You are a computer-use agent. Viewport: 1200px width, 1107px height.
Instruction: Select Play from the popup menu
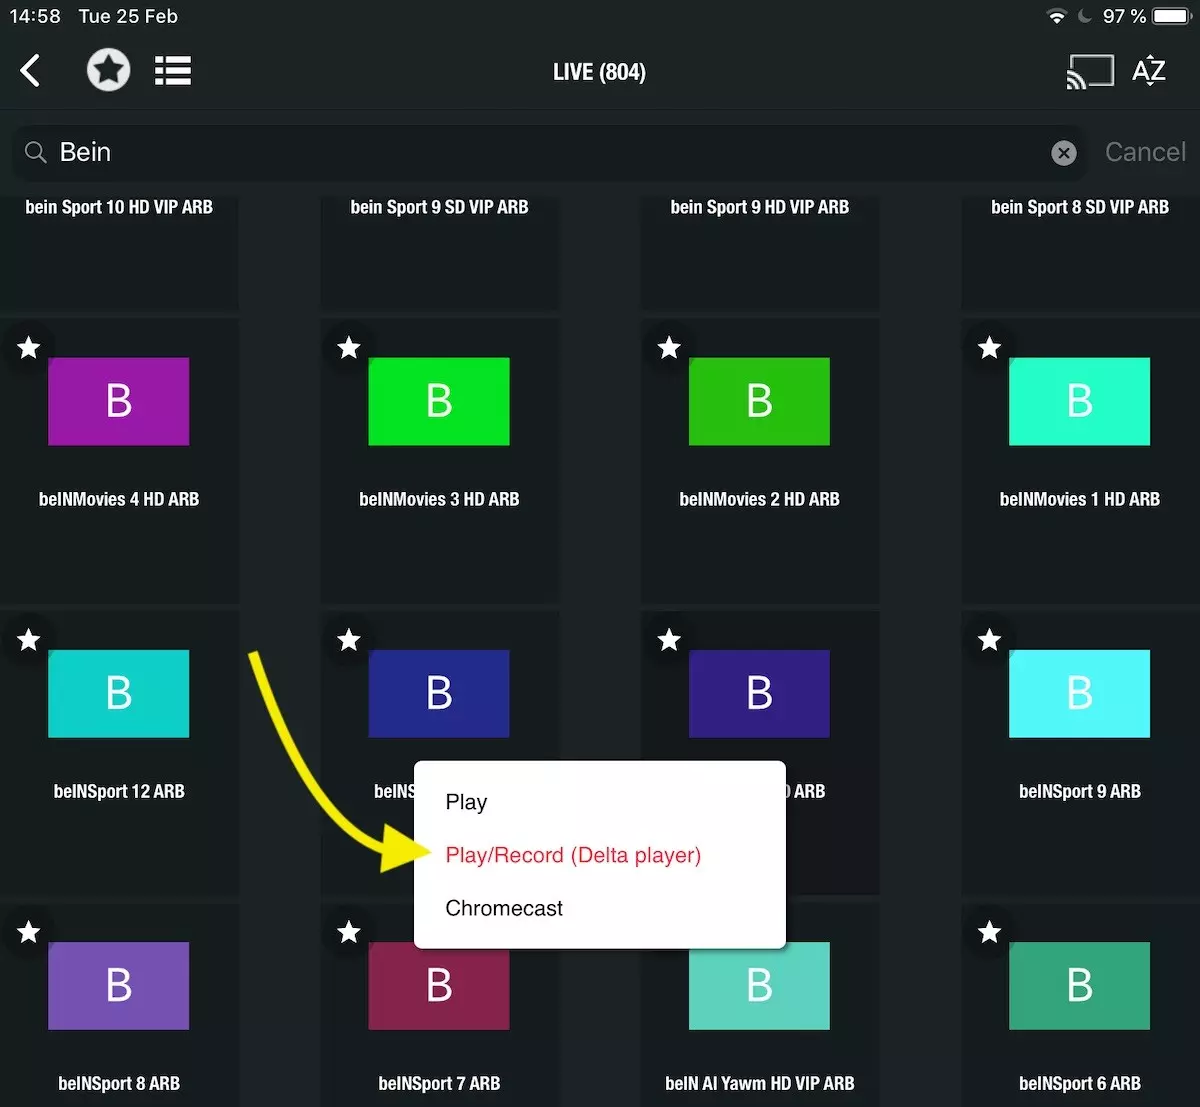(x=466, y=802)
